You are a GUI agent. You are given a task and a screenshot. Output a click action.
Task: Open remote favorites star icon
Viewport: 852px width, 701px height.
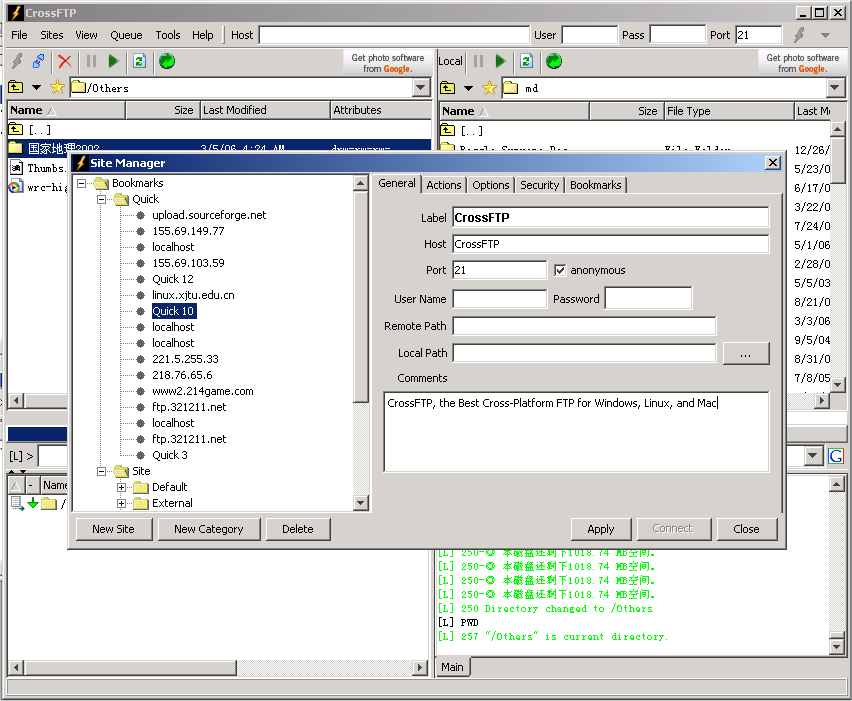click(57, 87)
